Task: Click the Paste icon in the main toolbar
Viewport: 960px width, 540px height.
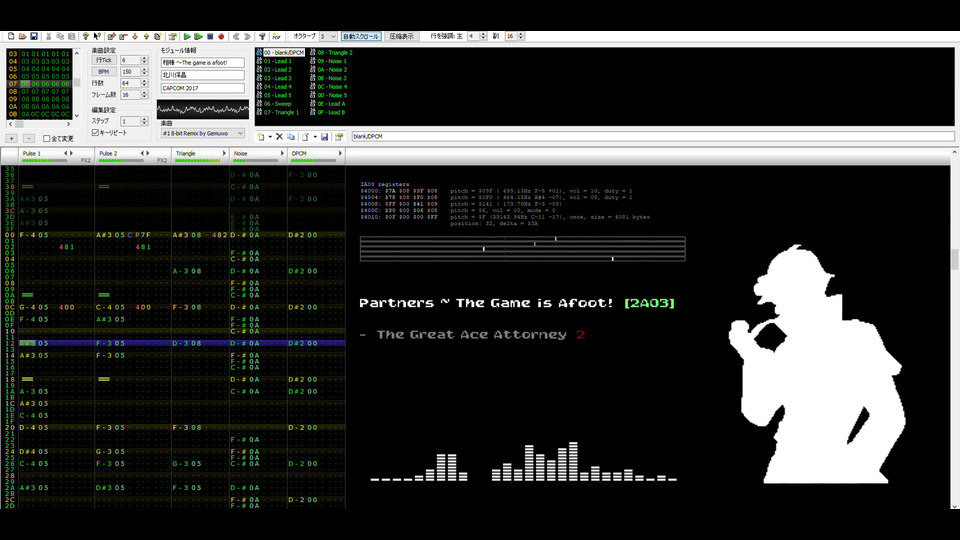Action: pyautogui.click(x=72, y=37)
